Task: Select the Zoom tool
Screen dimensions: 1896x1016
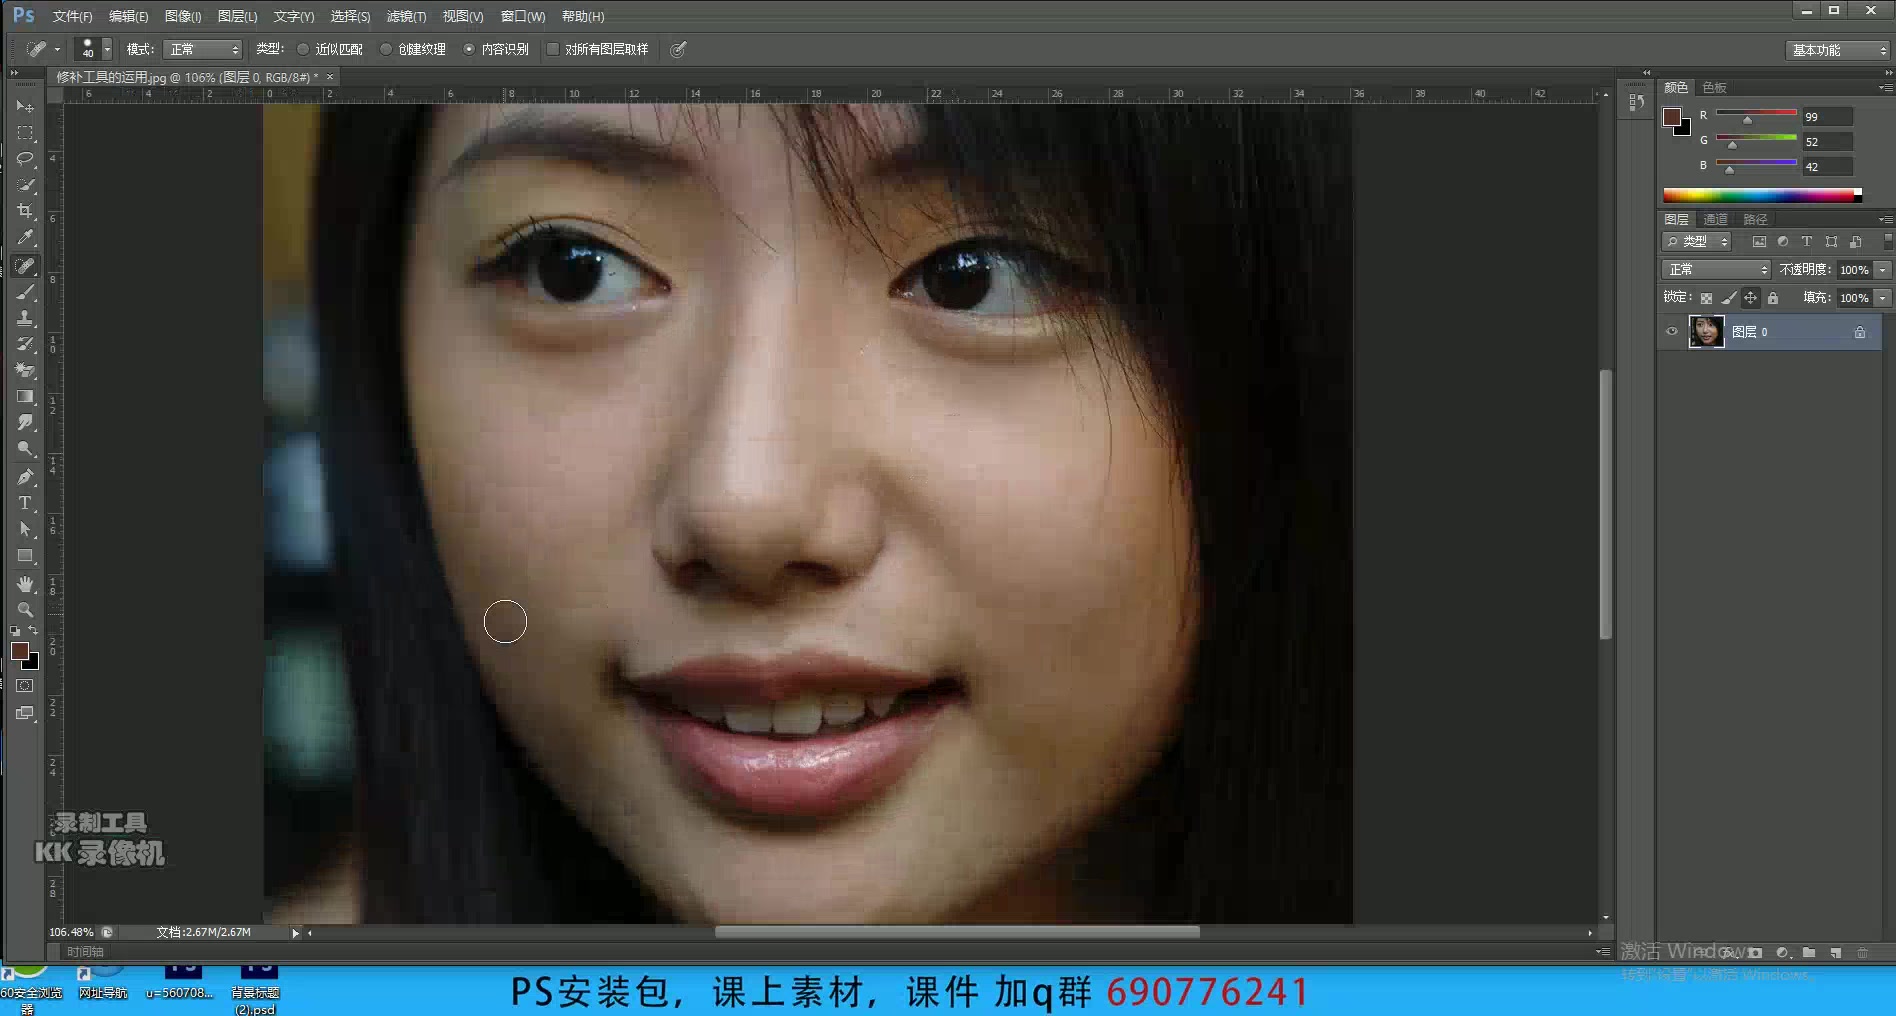Action: (x=25, y=609)
